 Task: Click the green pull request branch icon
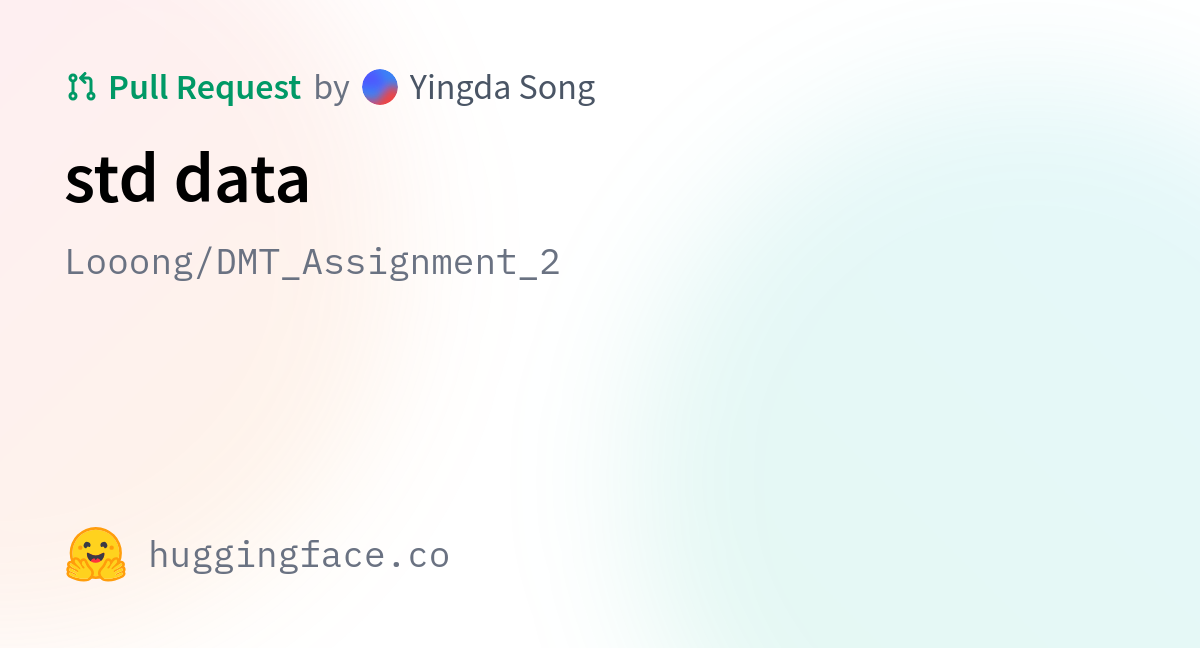[81, 88]
